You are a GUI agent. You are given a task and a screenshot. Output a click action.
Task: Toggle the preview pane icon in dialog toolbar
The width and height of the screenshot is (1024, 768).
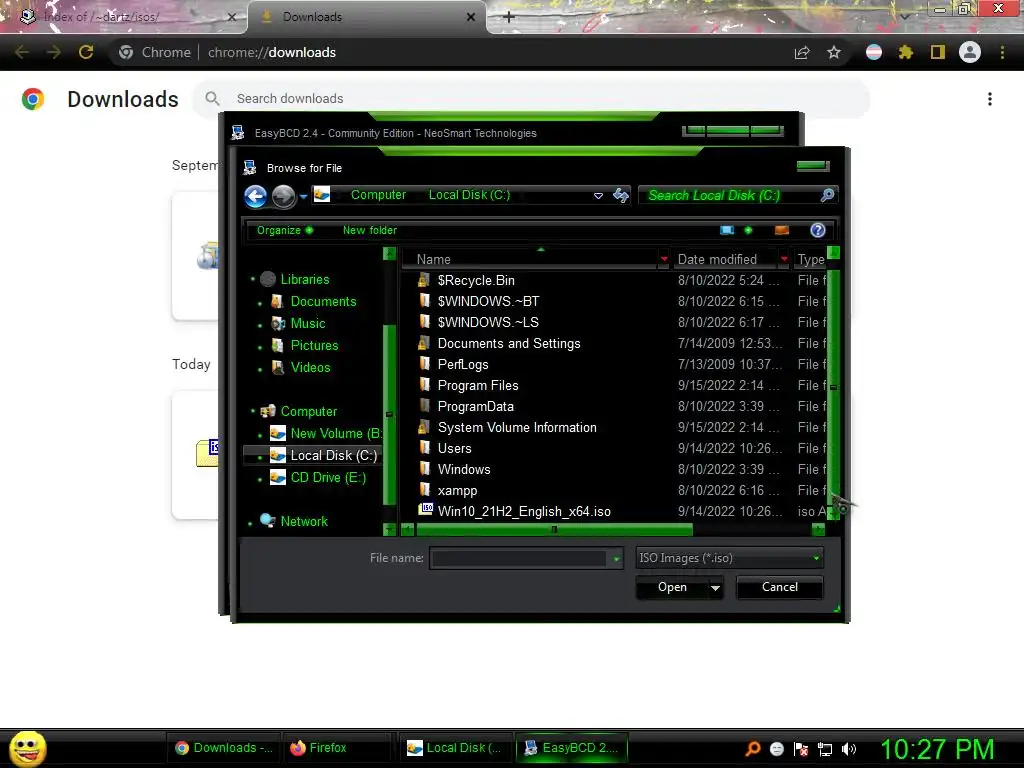pos(782,230)
